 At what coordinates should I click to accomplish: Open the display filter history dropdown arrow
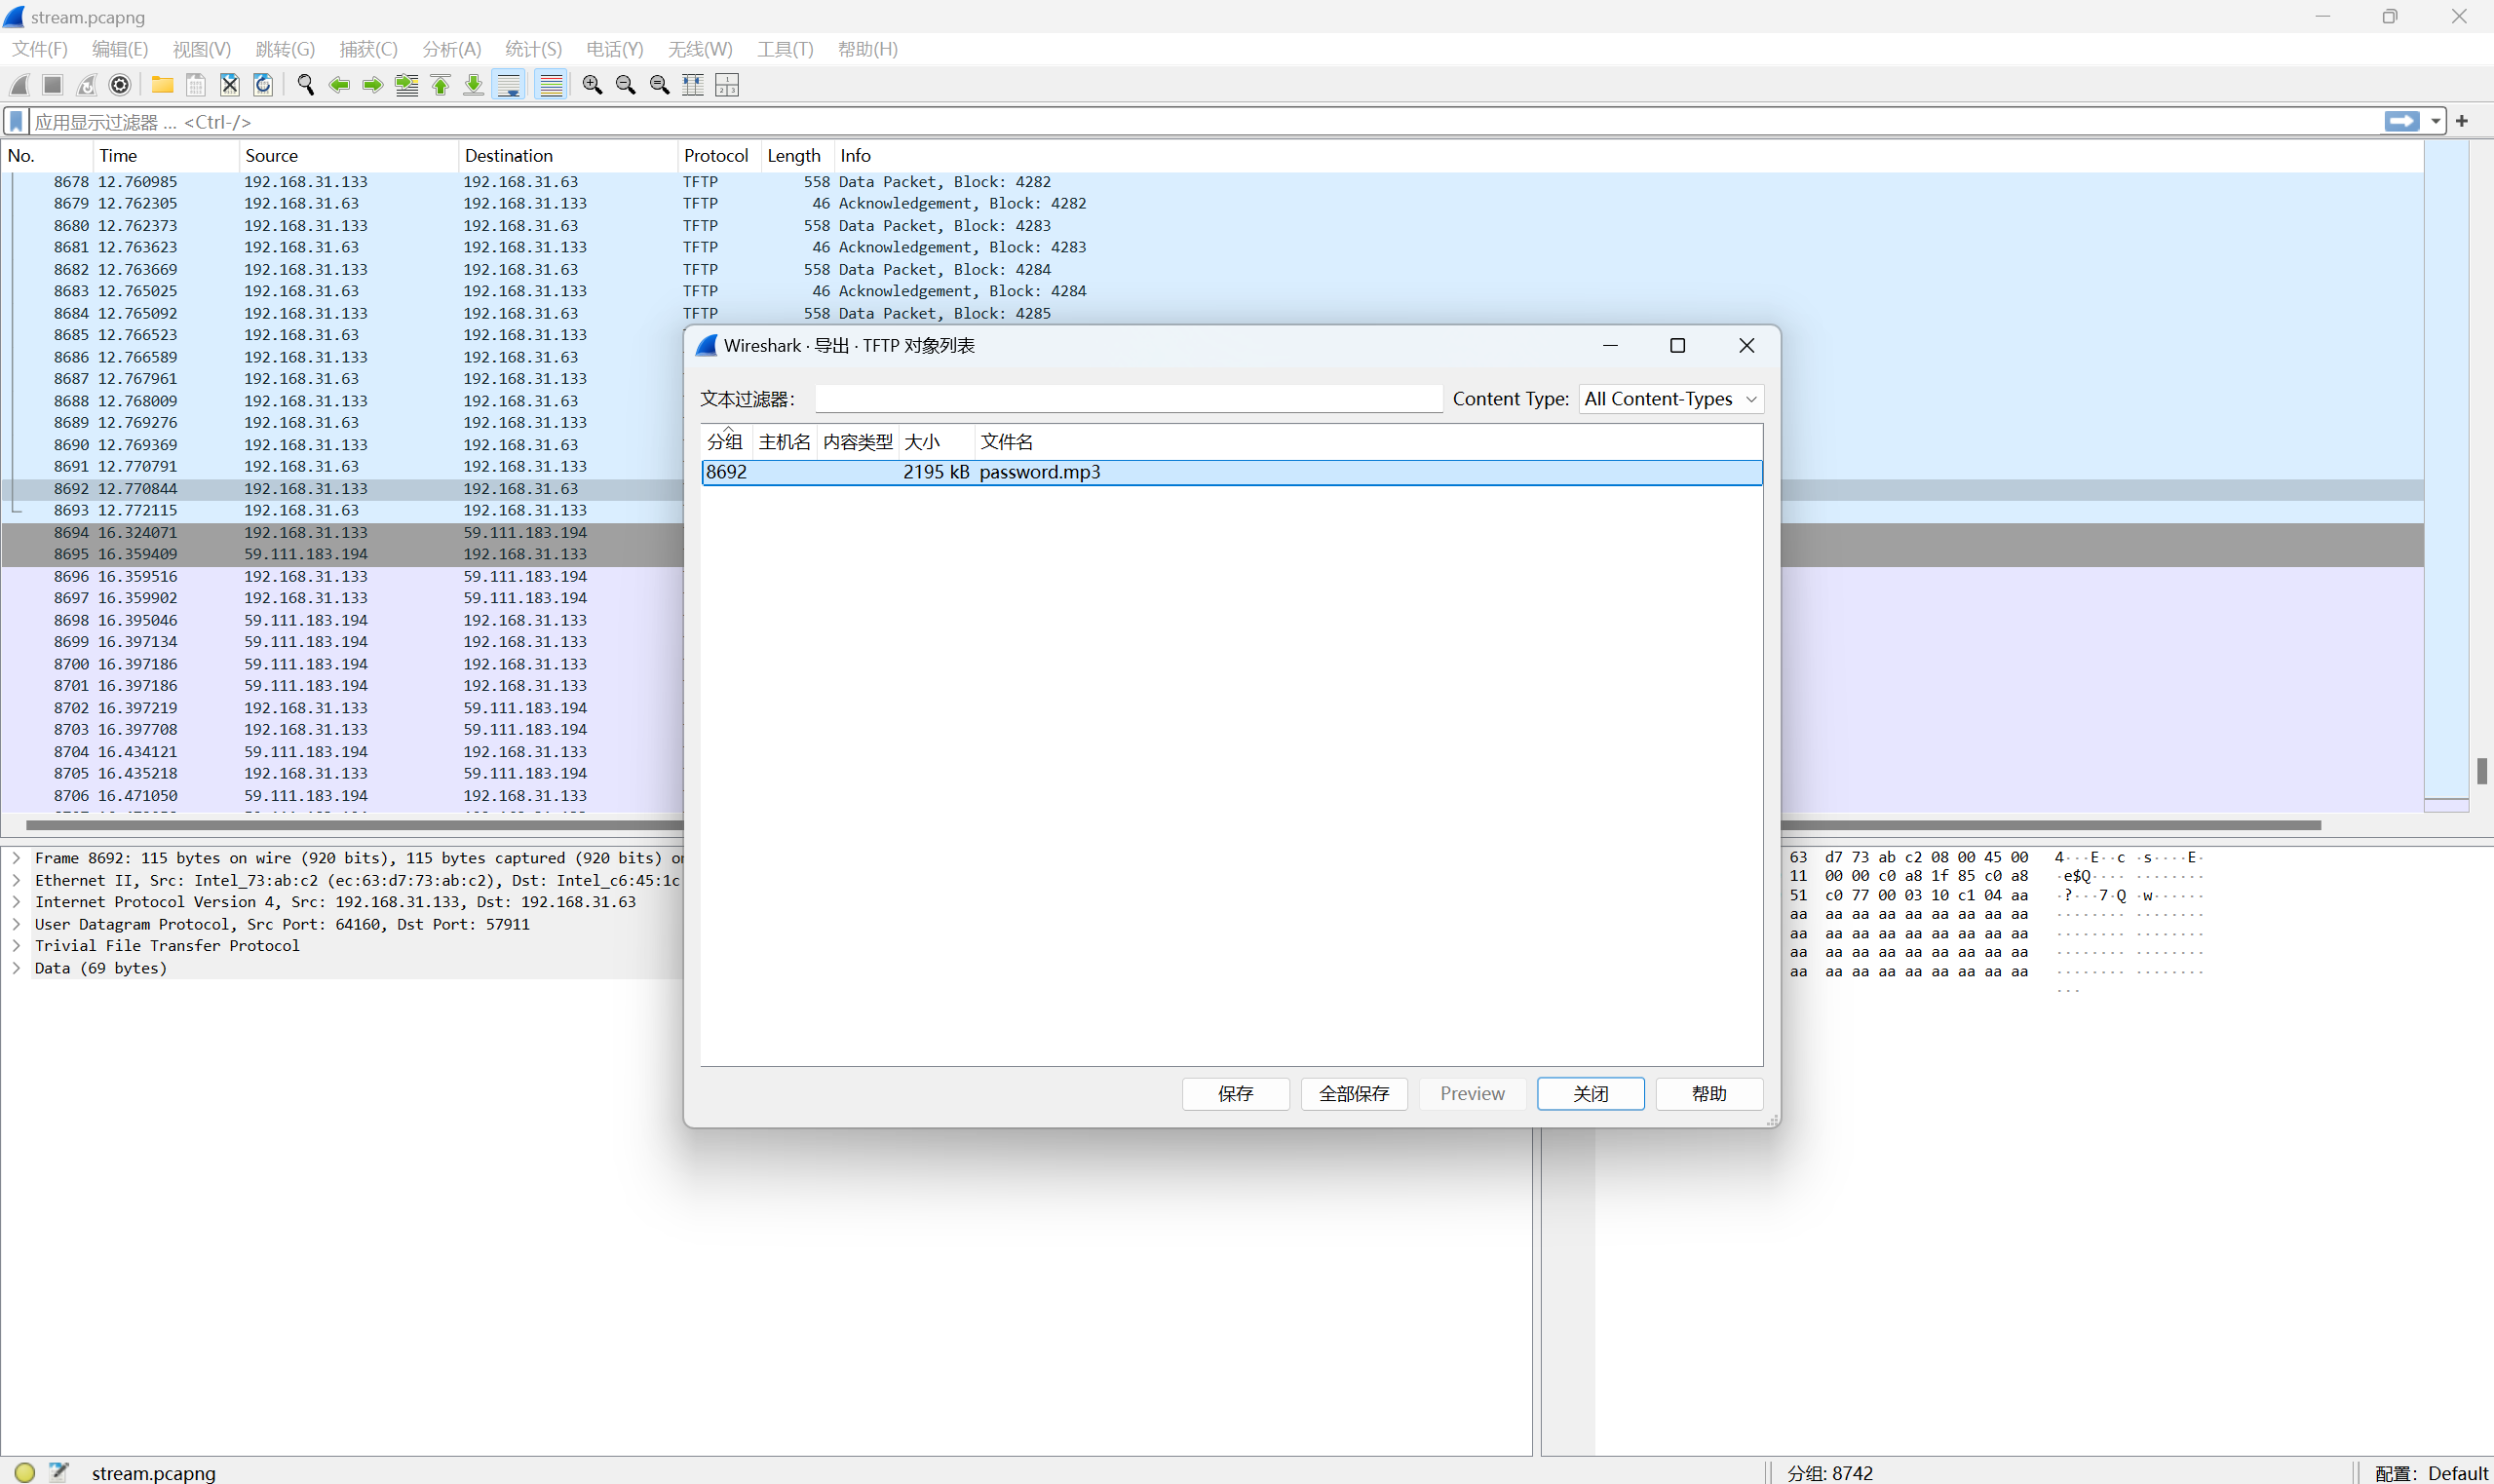pos(2436,122)
